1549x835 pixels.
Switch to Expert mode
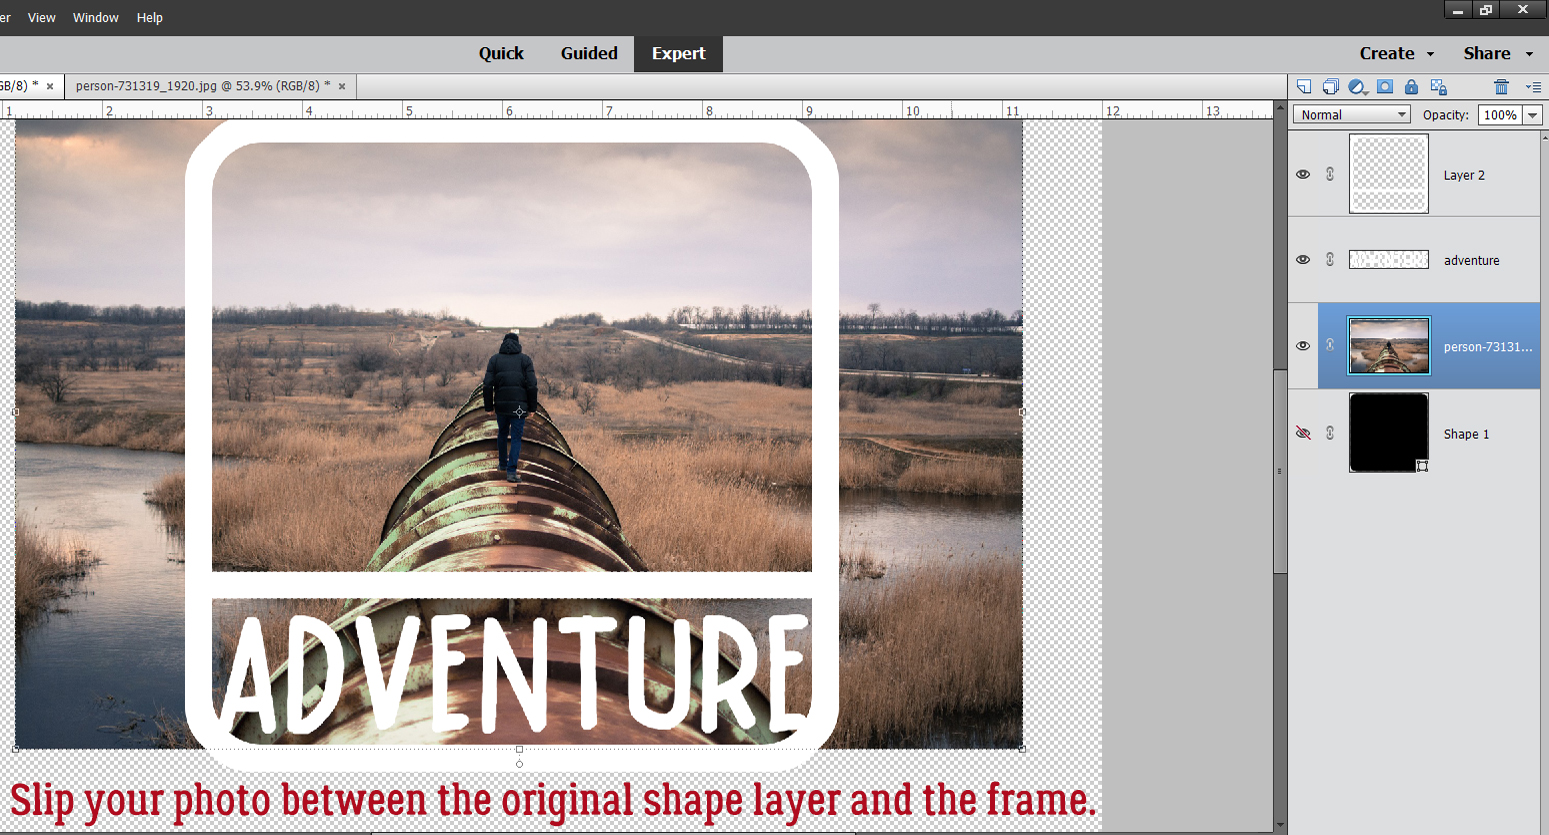[x=678, y=53]
